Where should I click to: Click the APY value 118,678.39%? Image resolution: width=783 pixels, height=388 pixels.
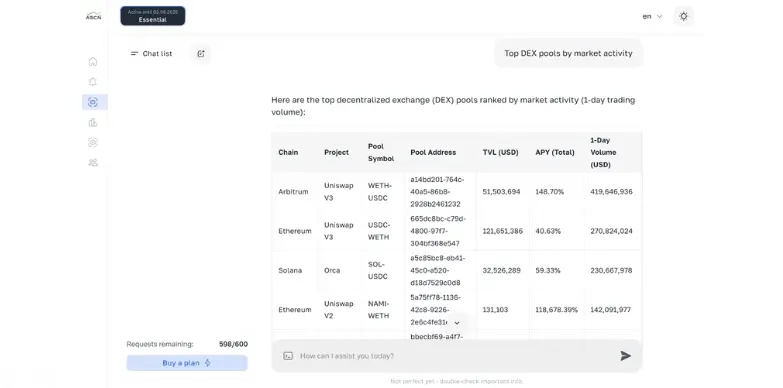coord(556,310)
